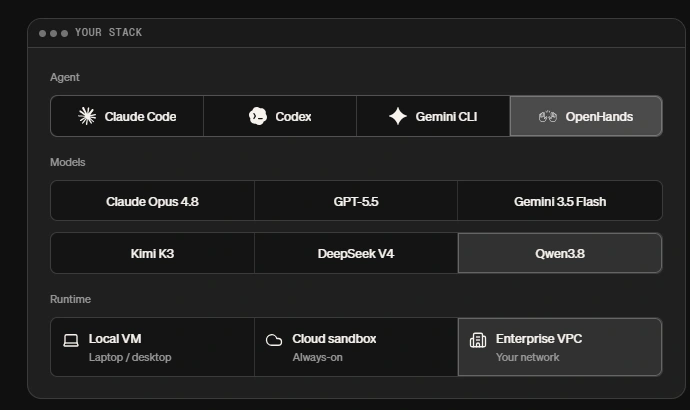This screenshot has height=410, width=690.
Task: Click the Enterprise VPC building icon
Action: click(478, 340)
